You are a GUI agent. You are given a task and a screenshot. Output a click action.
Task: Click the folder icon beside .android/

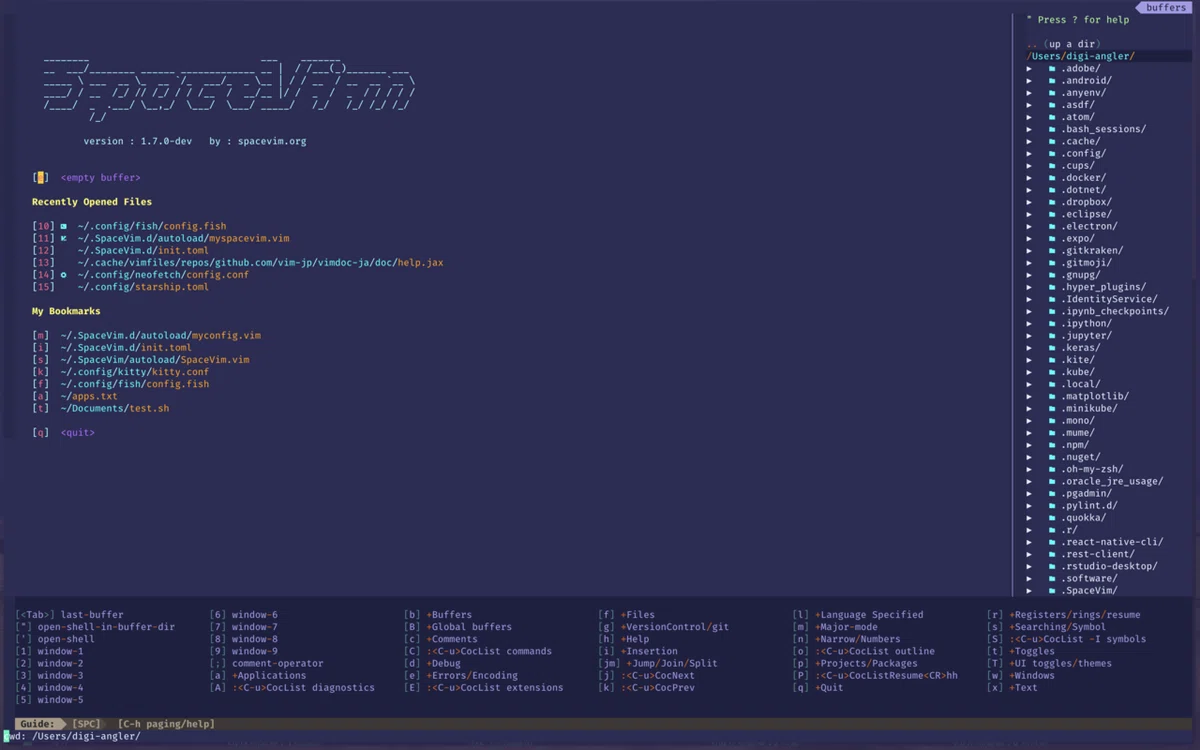click(1052, 81)
